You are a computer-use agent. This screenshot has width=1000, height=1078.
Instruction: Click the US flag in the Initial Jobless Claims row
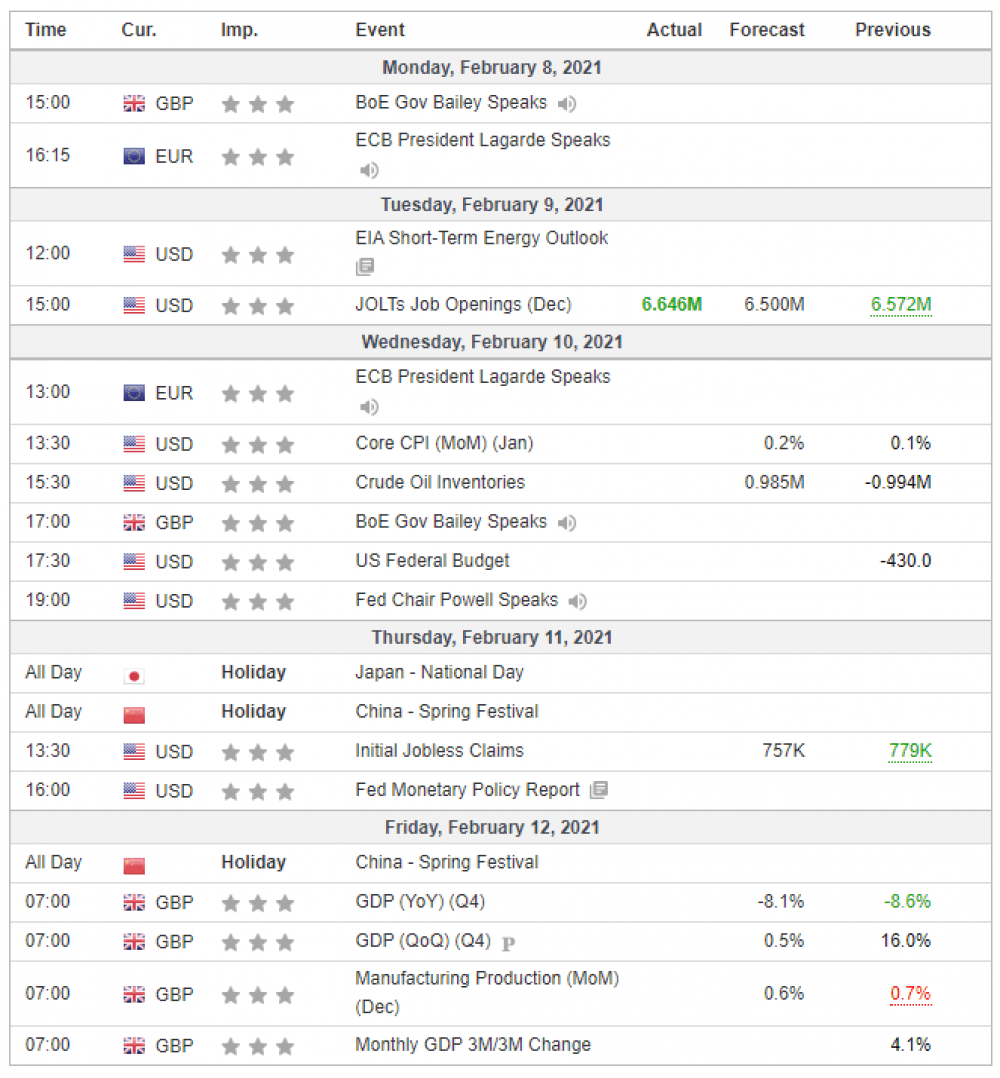[x=134, y=751]
